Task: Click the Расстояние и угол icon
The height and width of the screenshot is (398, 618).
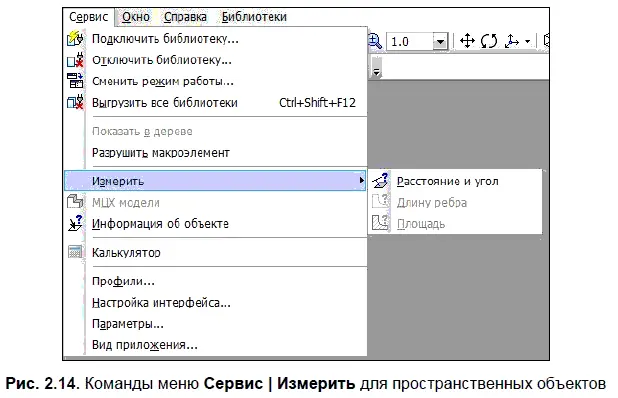Action: pyautogui.click(x=380, y=180)
